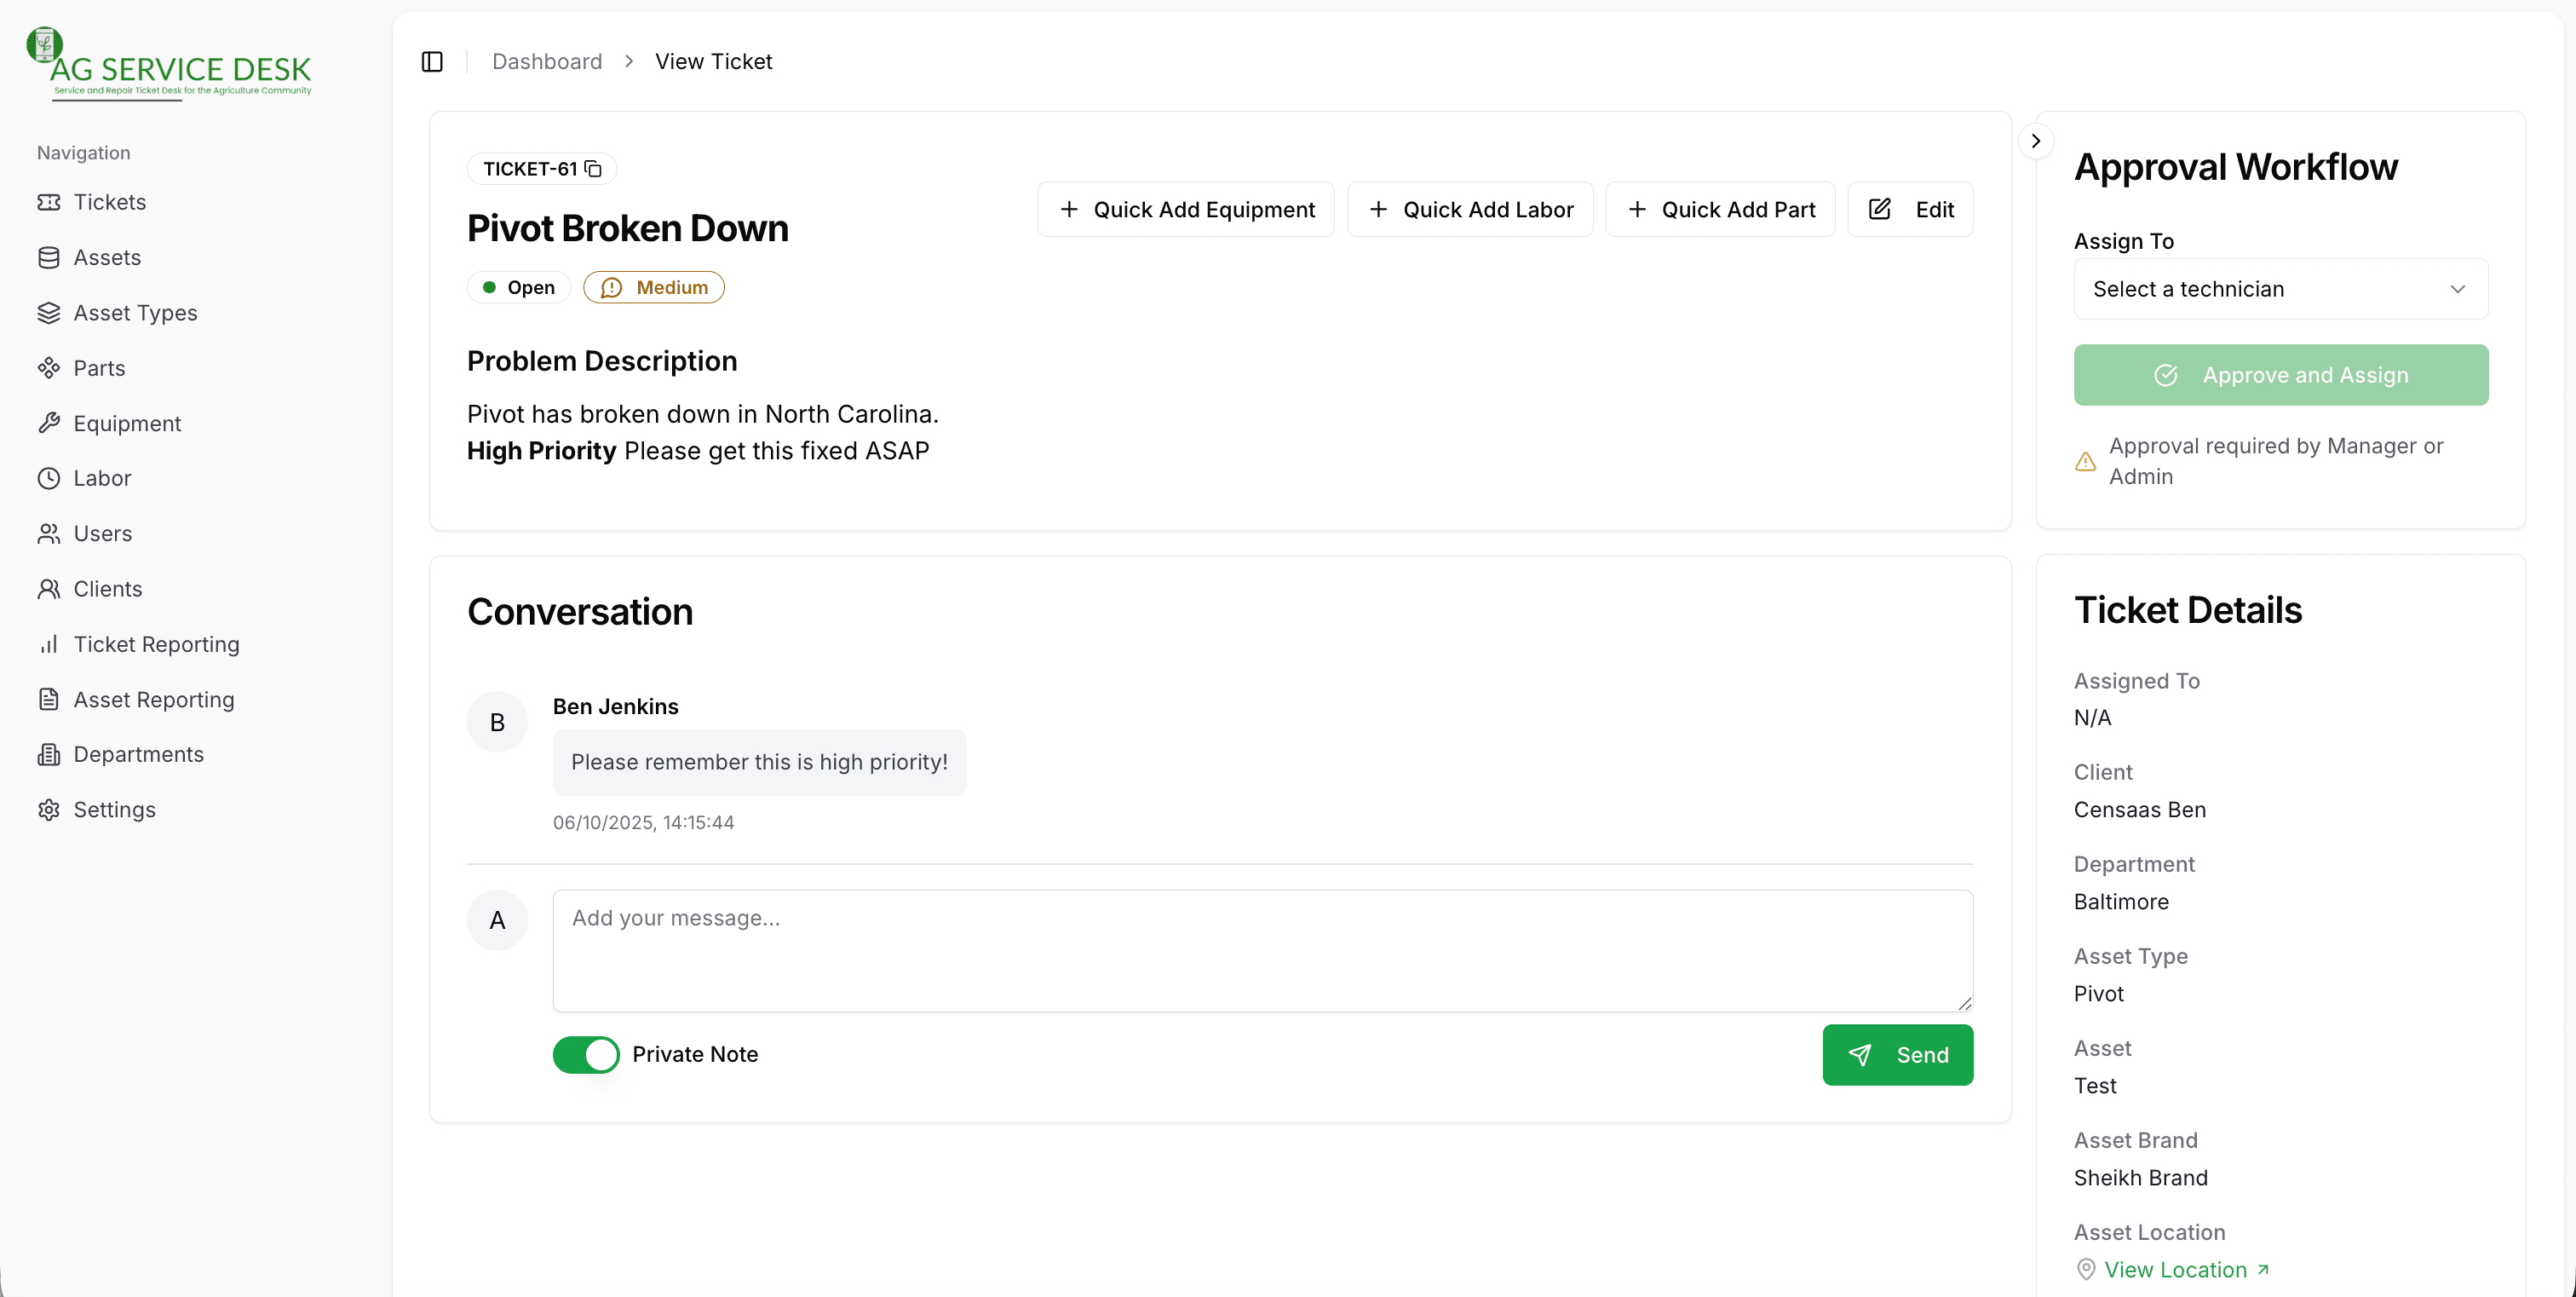
Task: Collapse the right panel chevron
Action: [2035, 141]
